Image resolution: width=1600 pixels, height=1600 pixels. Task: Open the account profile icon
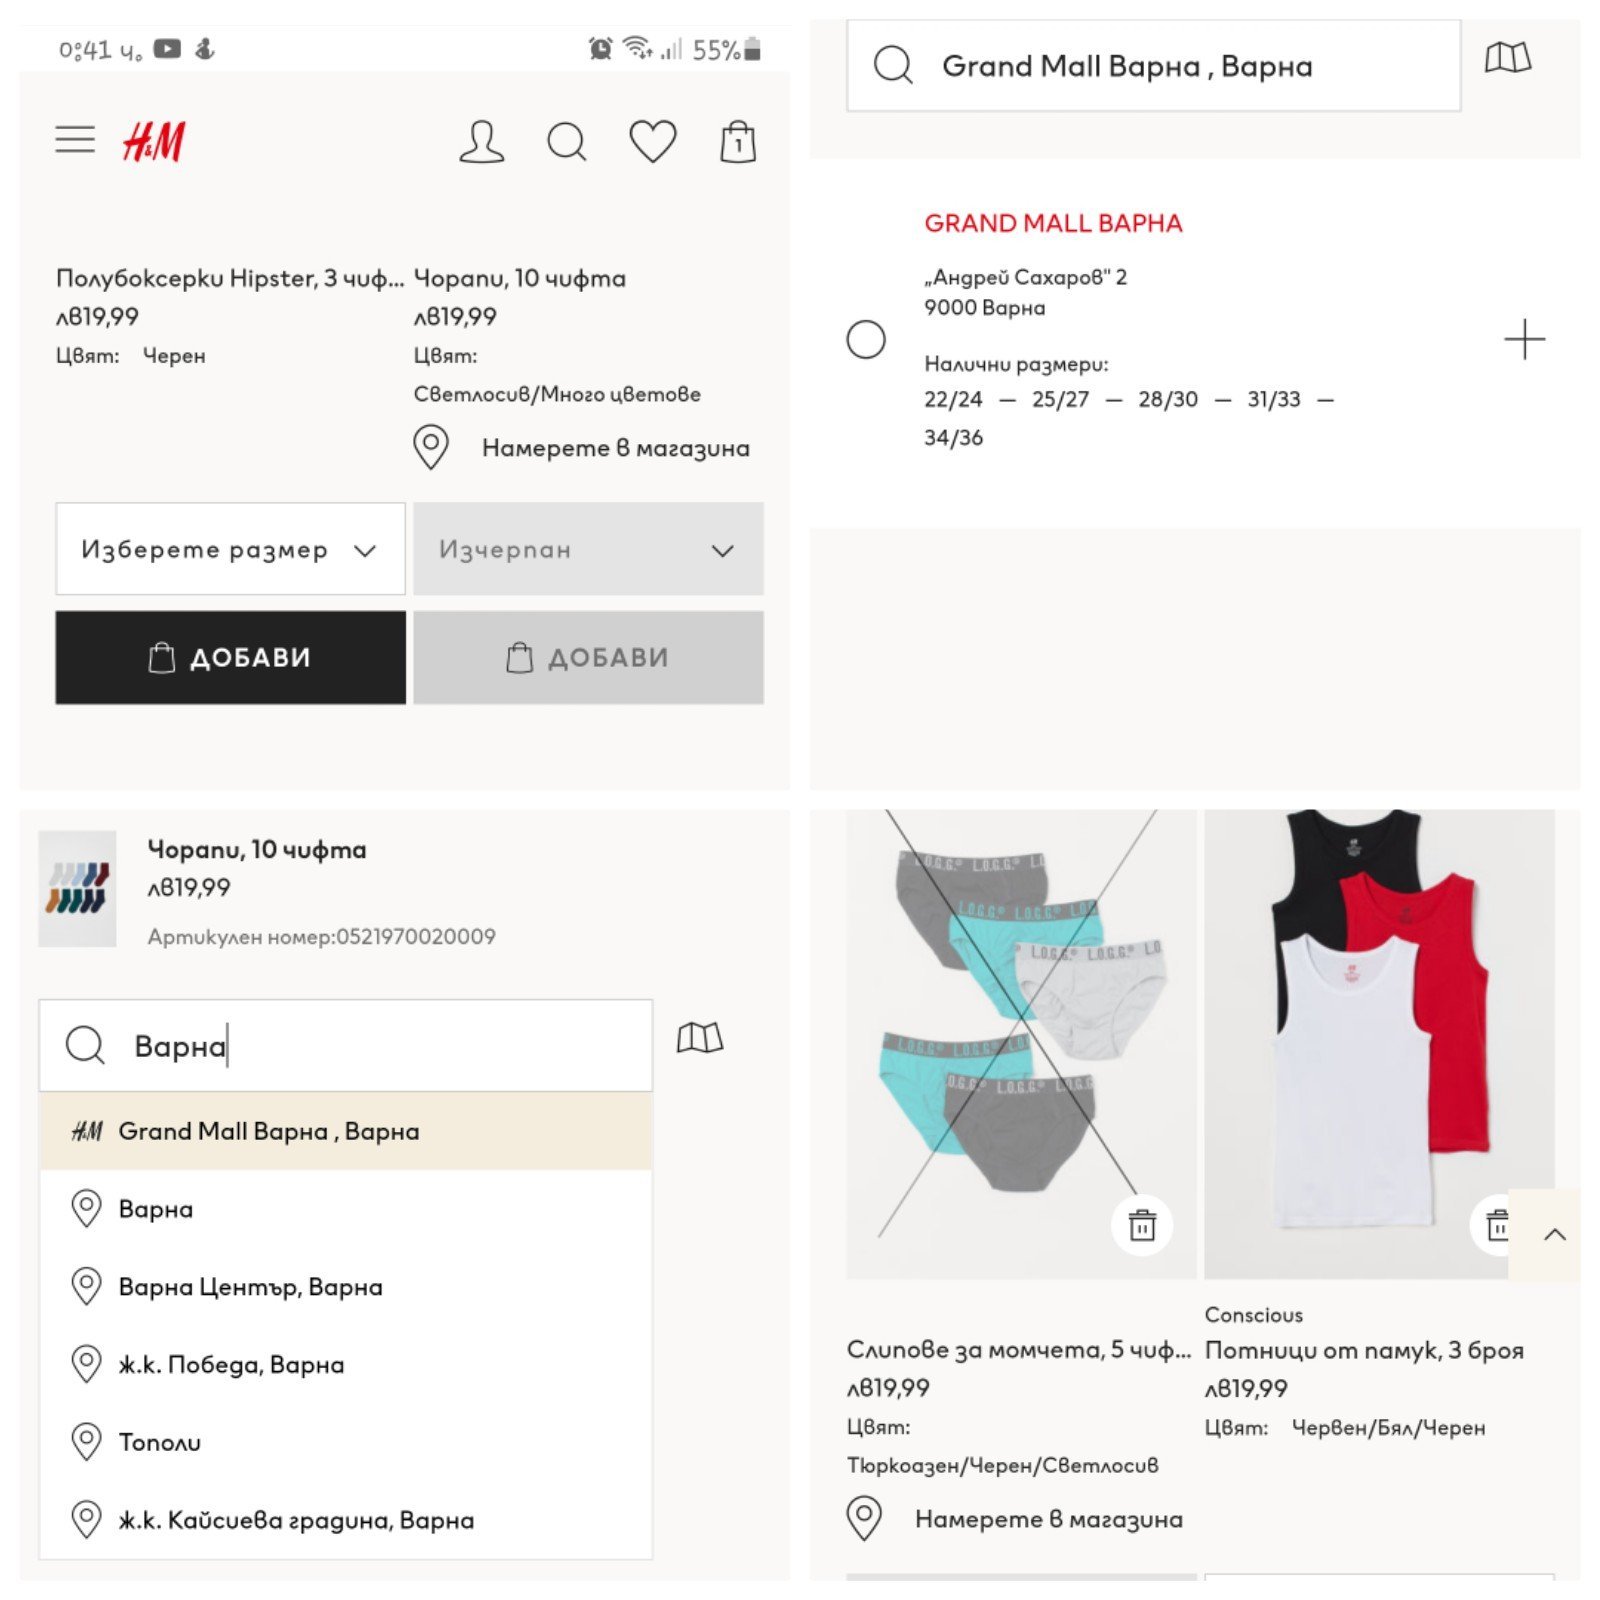(x=481, y=141)
